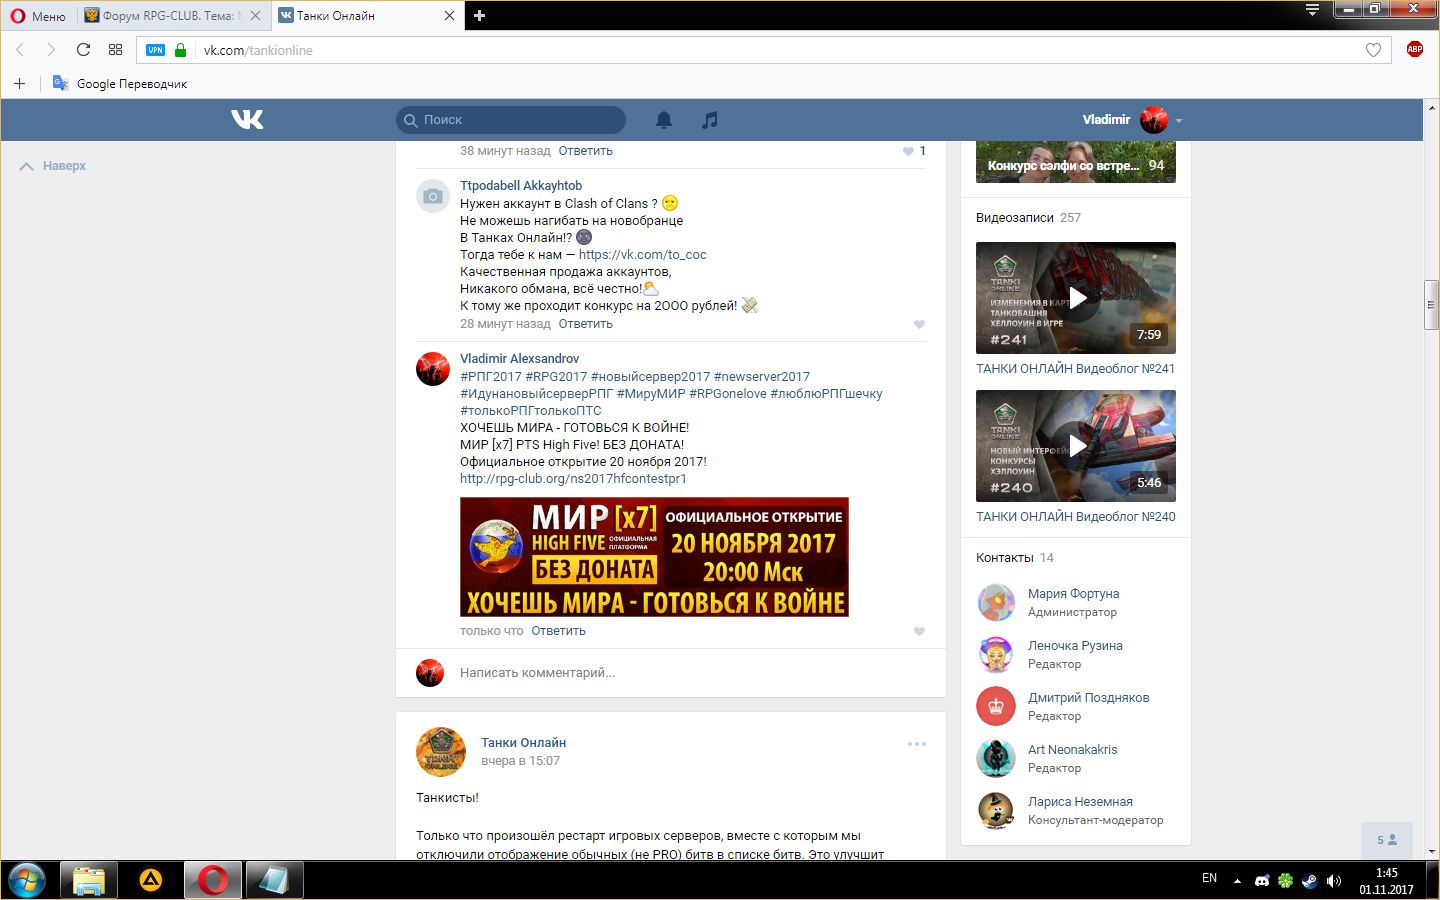Open ТАНКИ ОНЛАЙН Видеоблог №241 title
Screen dimensions: 1440x900
click(x=1076, y=369)
